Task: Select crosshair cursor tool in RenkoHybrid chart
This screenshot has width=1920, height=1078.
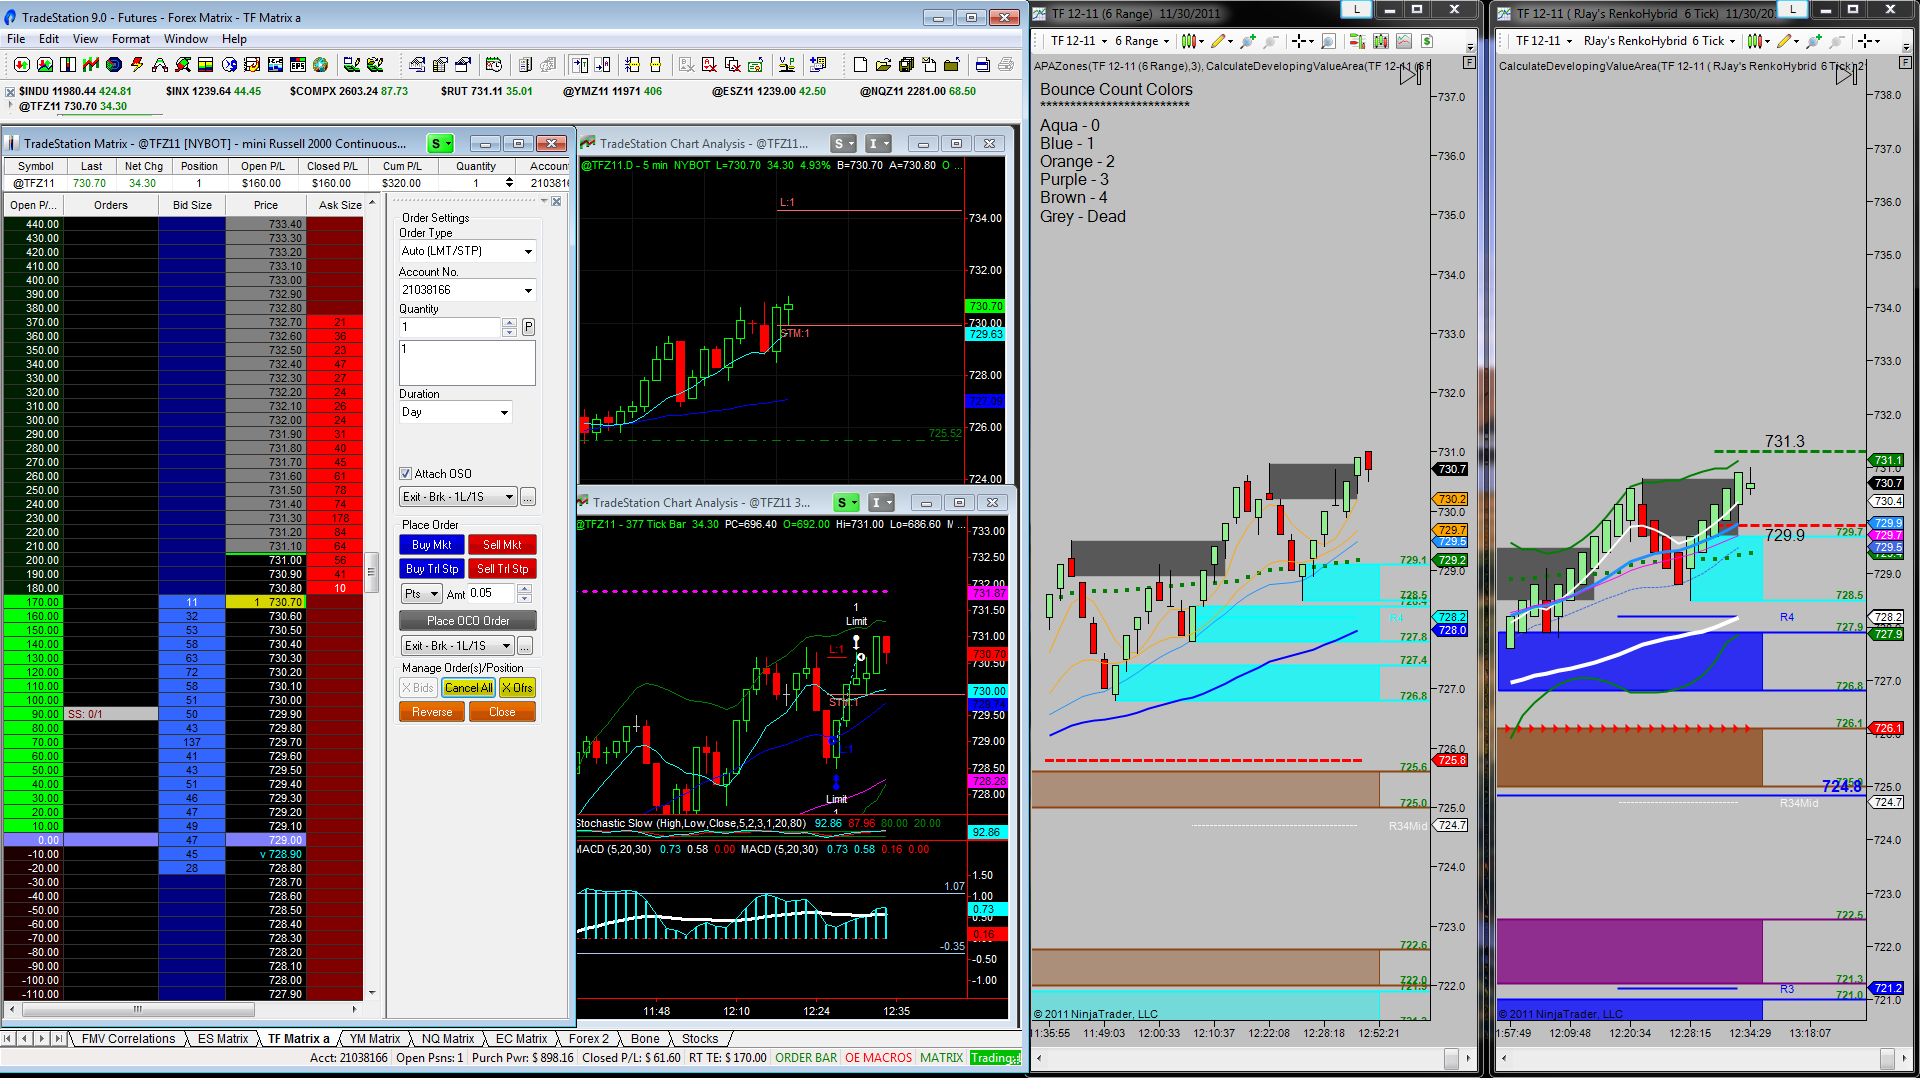Action: tap(1866, 41)
